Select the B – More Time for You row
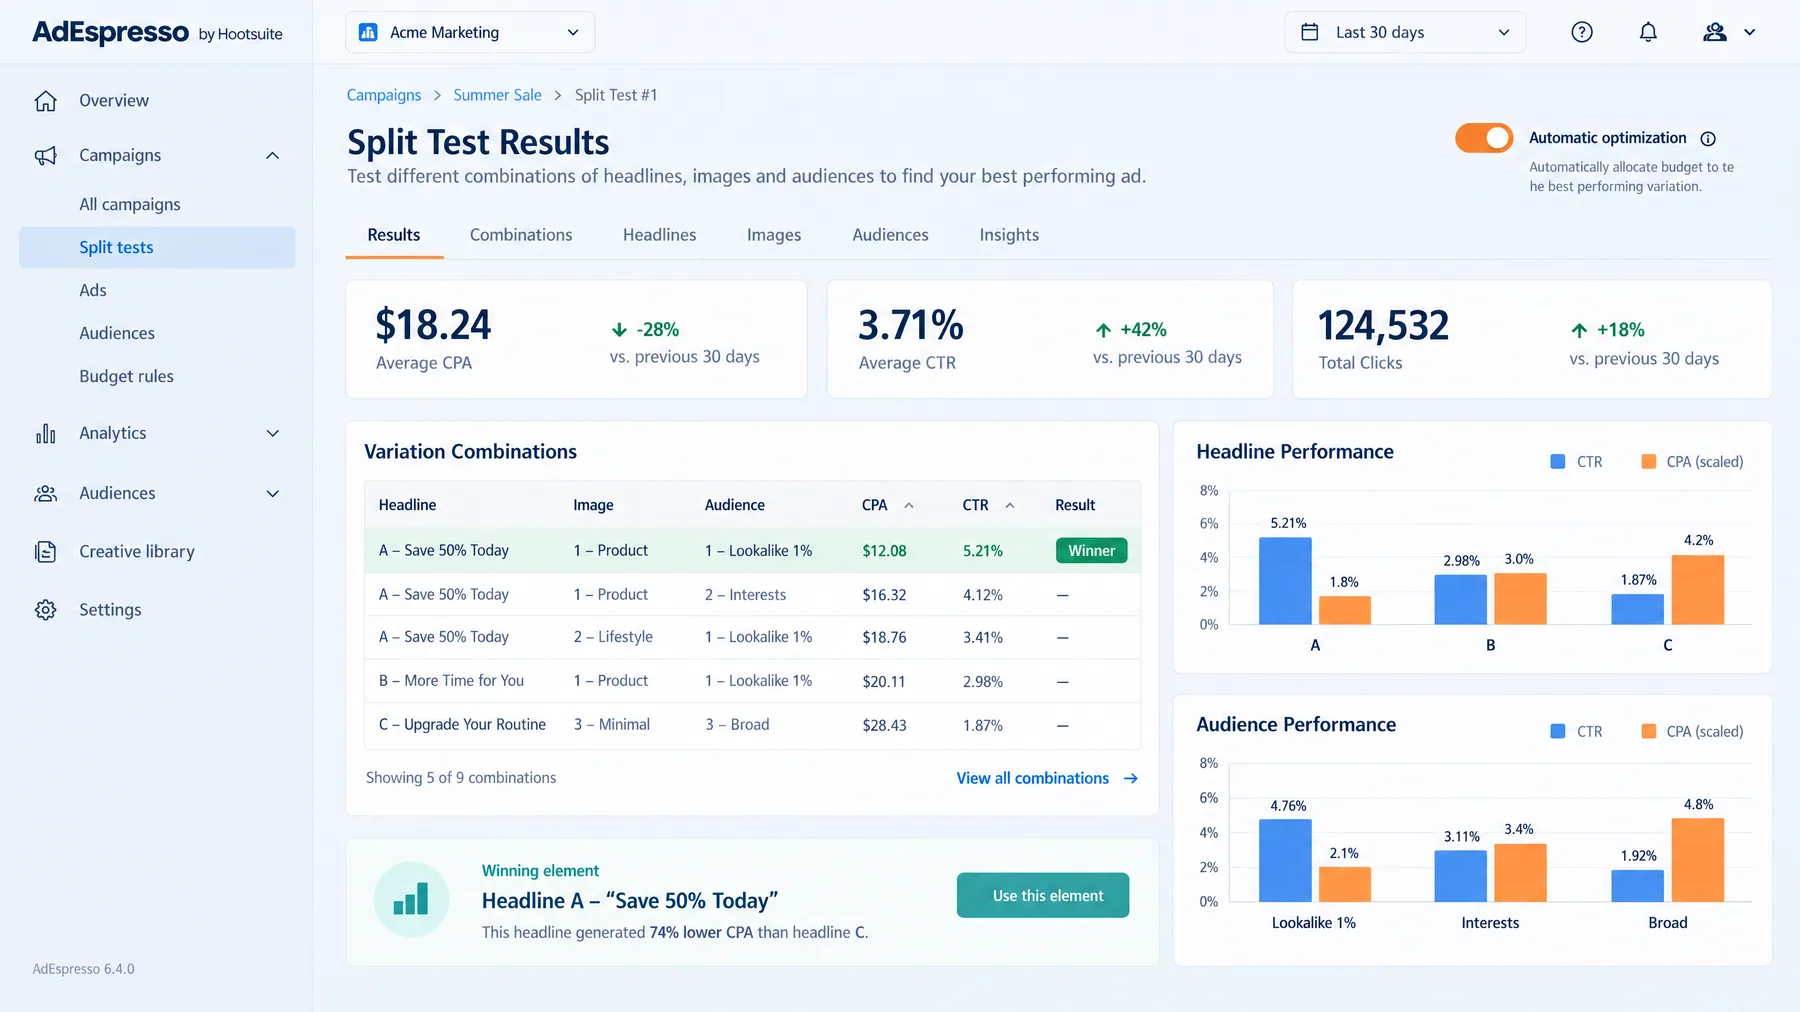 (x=752, y=682)
